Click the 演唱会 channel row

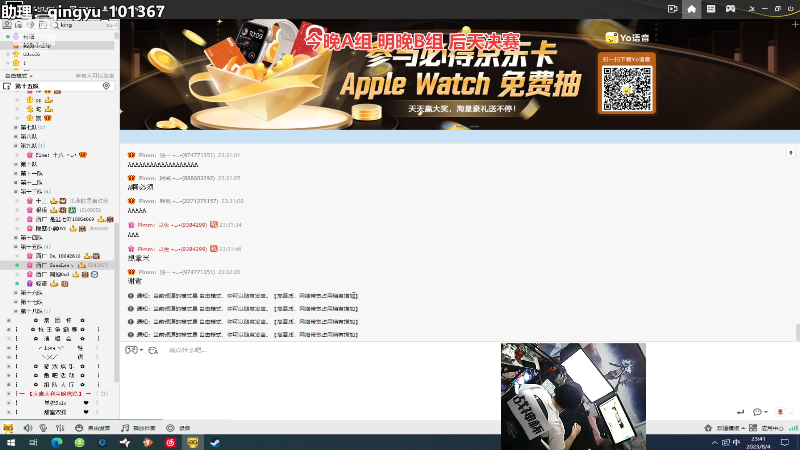point(58,338)
